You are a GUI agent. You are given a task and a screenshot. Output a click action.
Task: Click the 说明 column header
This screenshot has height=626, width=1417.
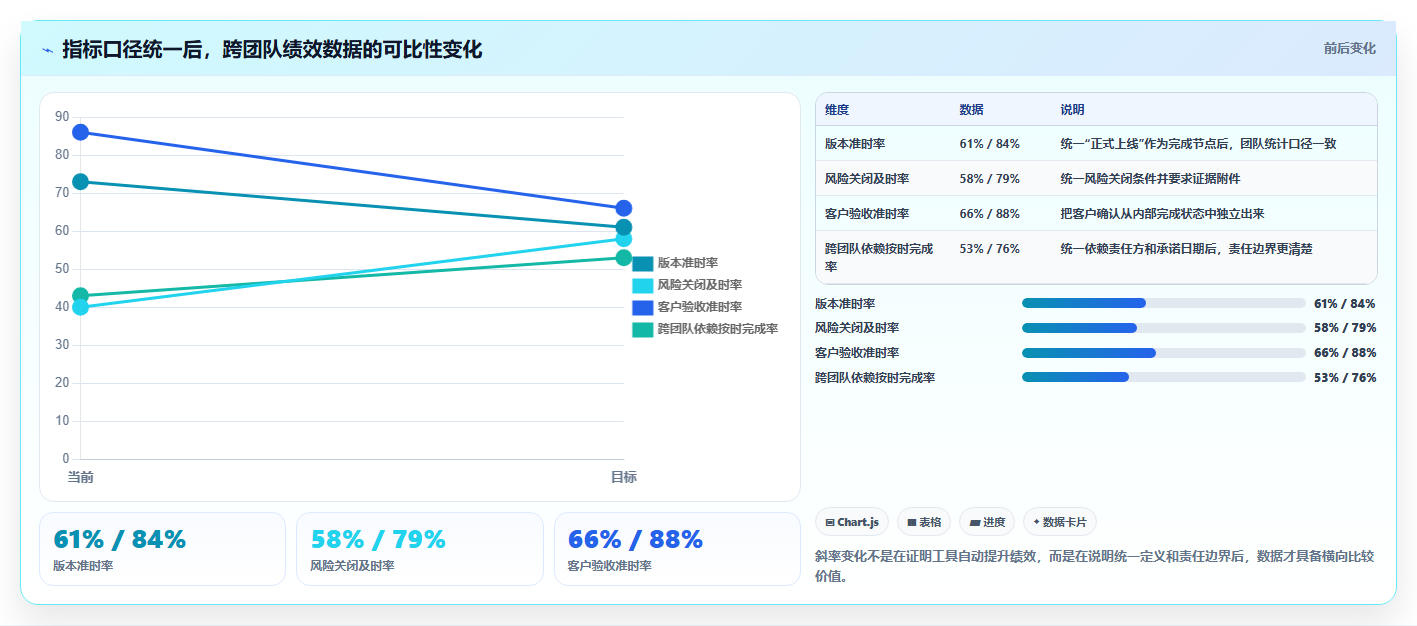1072,110
